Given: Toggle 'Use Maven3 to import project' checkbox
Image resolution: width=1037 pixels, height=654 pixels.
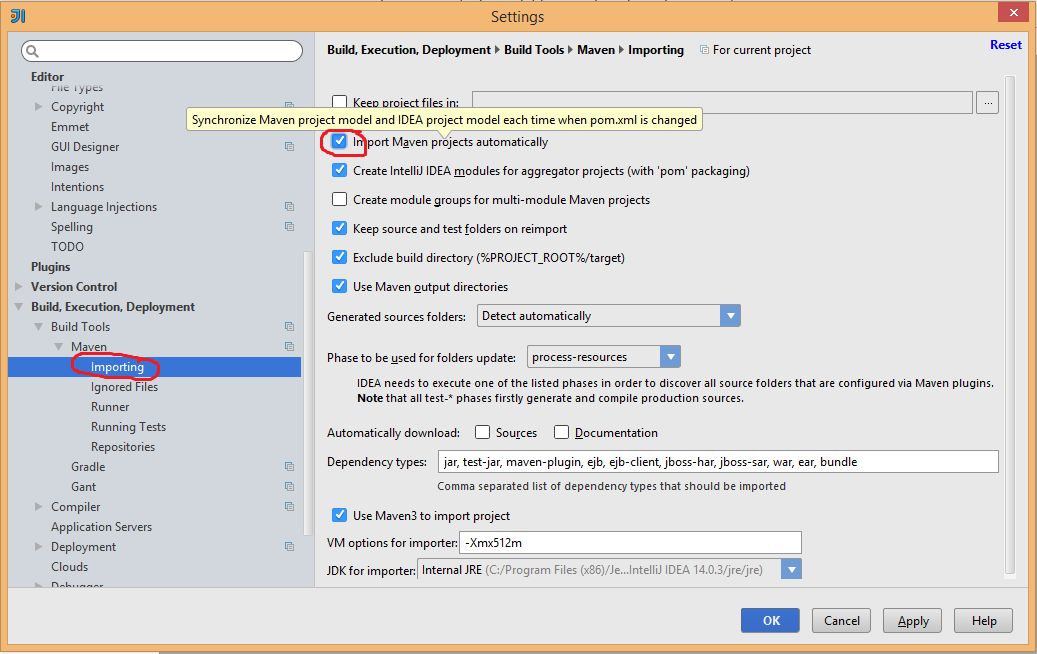Looking at the screenshot, I should [339, 514].
